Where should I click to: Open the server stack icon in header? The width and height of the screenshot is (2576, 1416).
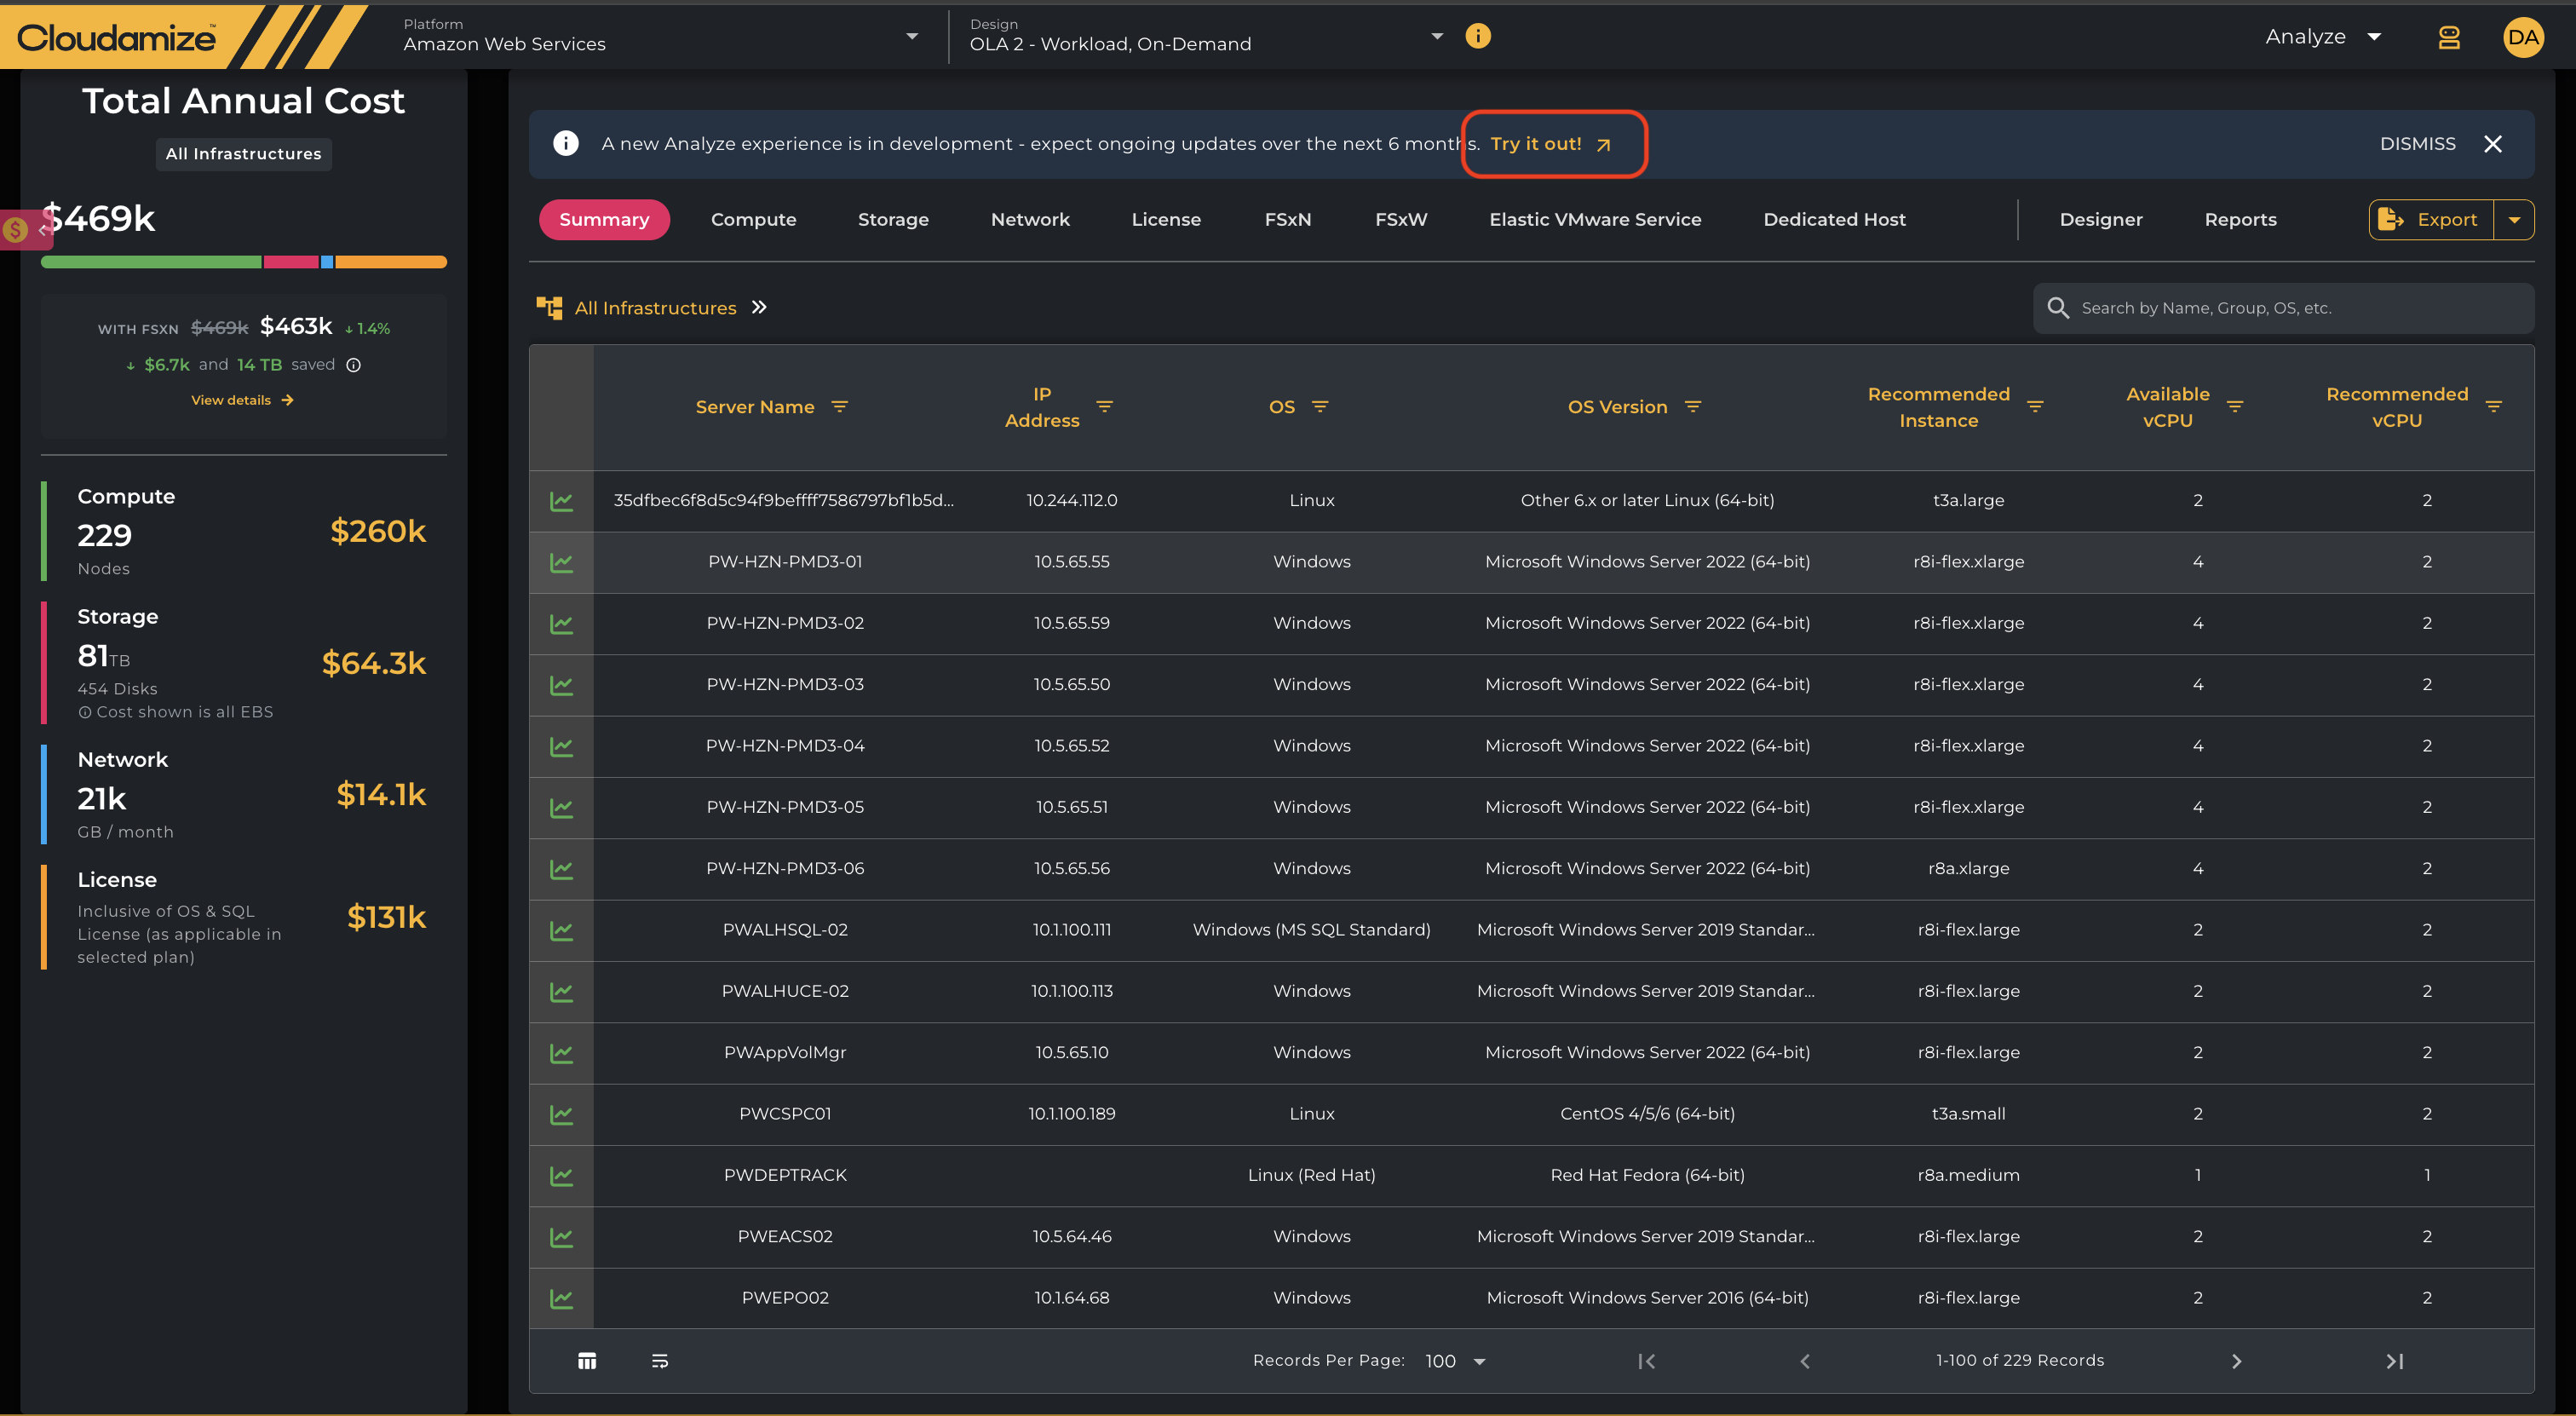pyautogui.click(x=2448, y=37)
